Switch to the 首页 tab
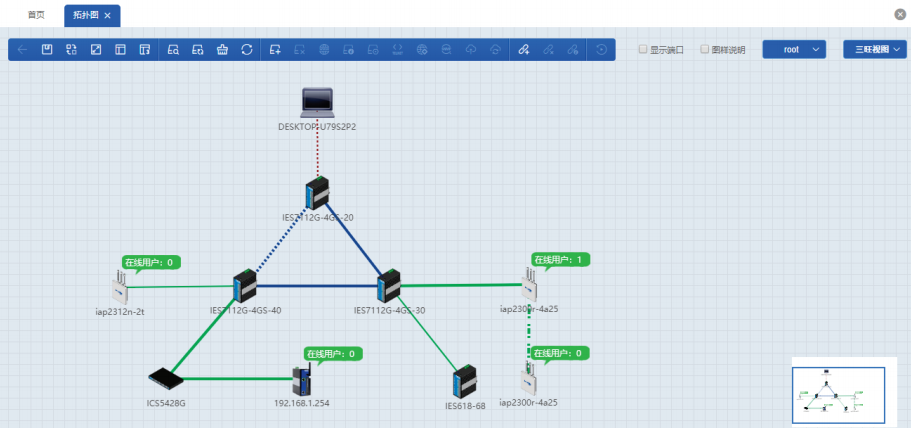 point(36,15)
